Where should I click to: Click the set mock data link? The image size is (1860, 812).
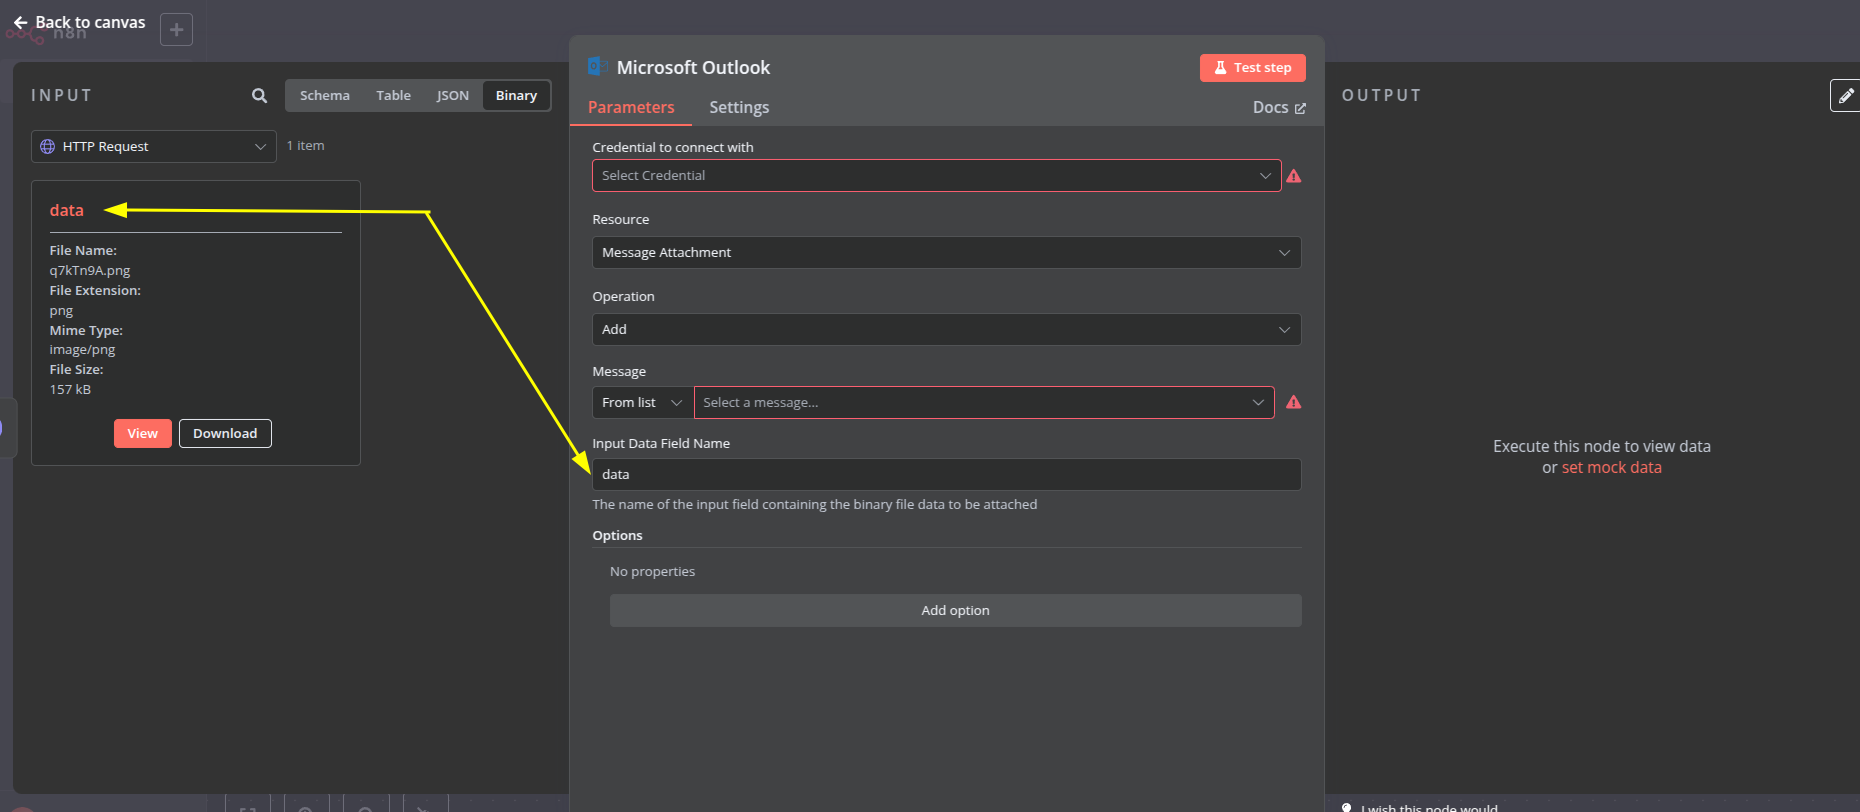tap(1611, 467)
